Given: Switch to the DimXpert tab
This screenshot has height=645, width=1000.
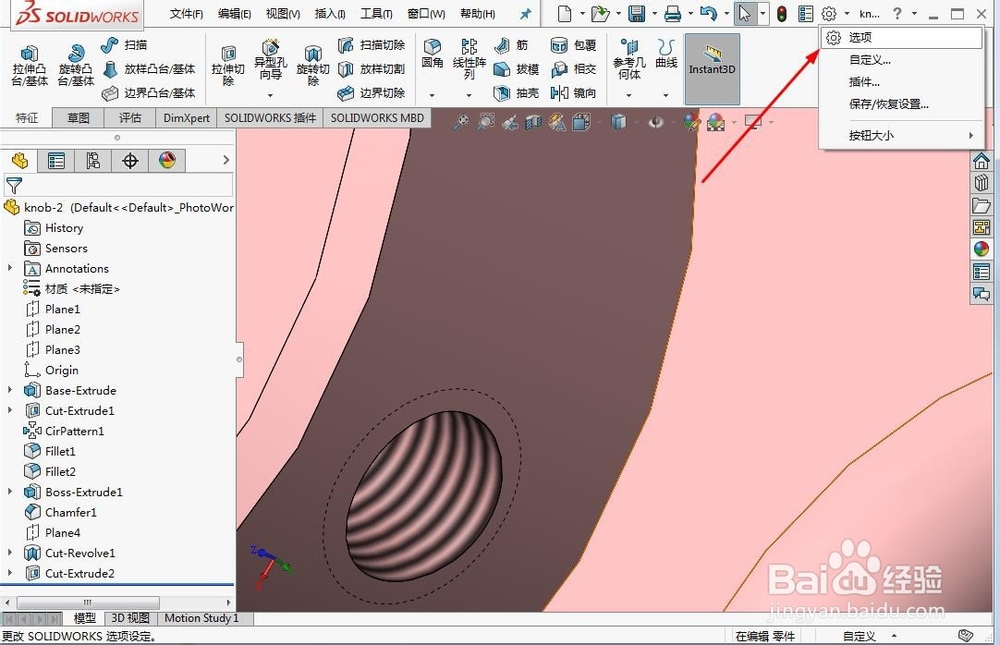Looking at the screenshot, I should (186, 117).
